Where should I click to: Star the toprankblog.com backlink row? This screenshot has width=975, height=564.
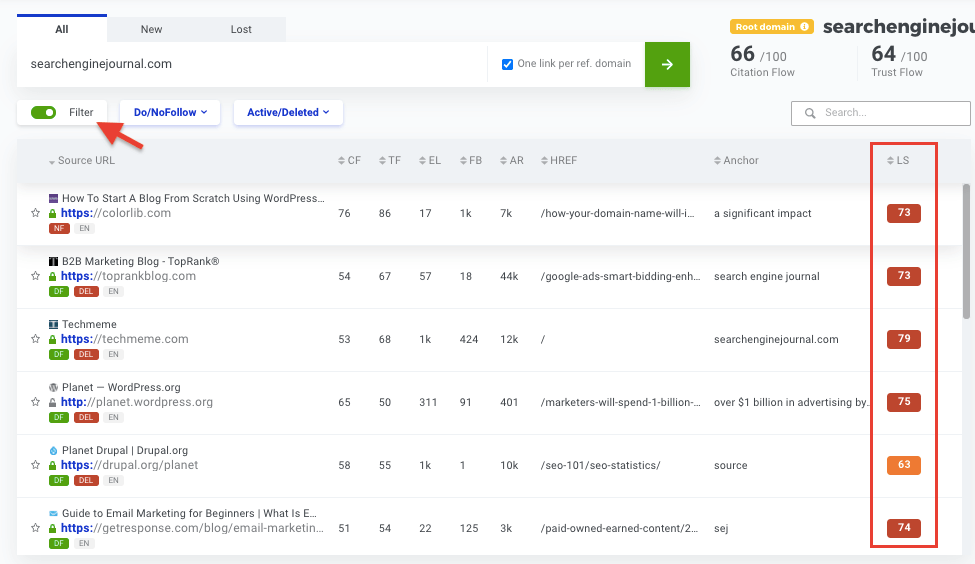click(35, 275)
